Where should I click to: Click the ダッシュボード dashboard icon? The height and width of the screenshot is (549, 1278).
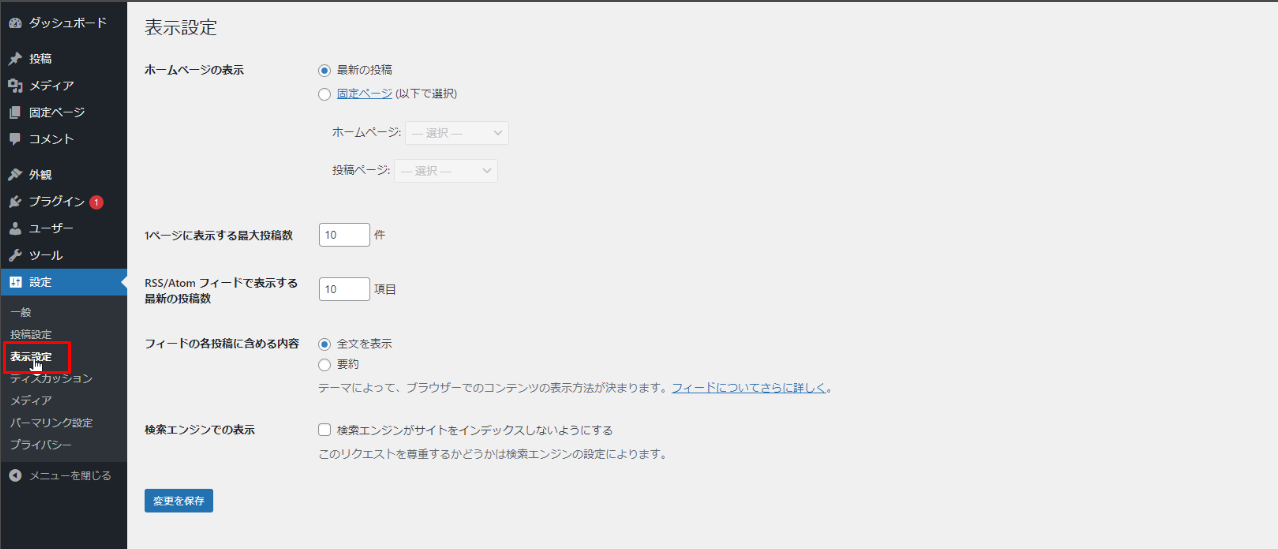pos(15,23)
